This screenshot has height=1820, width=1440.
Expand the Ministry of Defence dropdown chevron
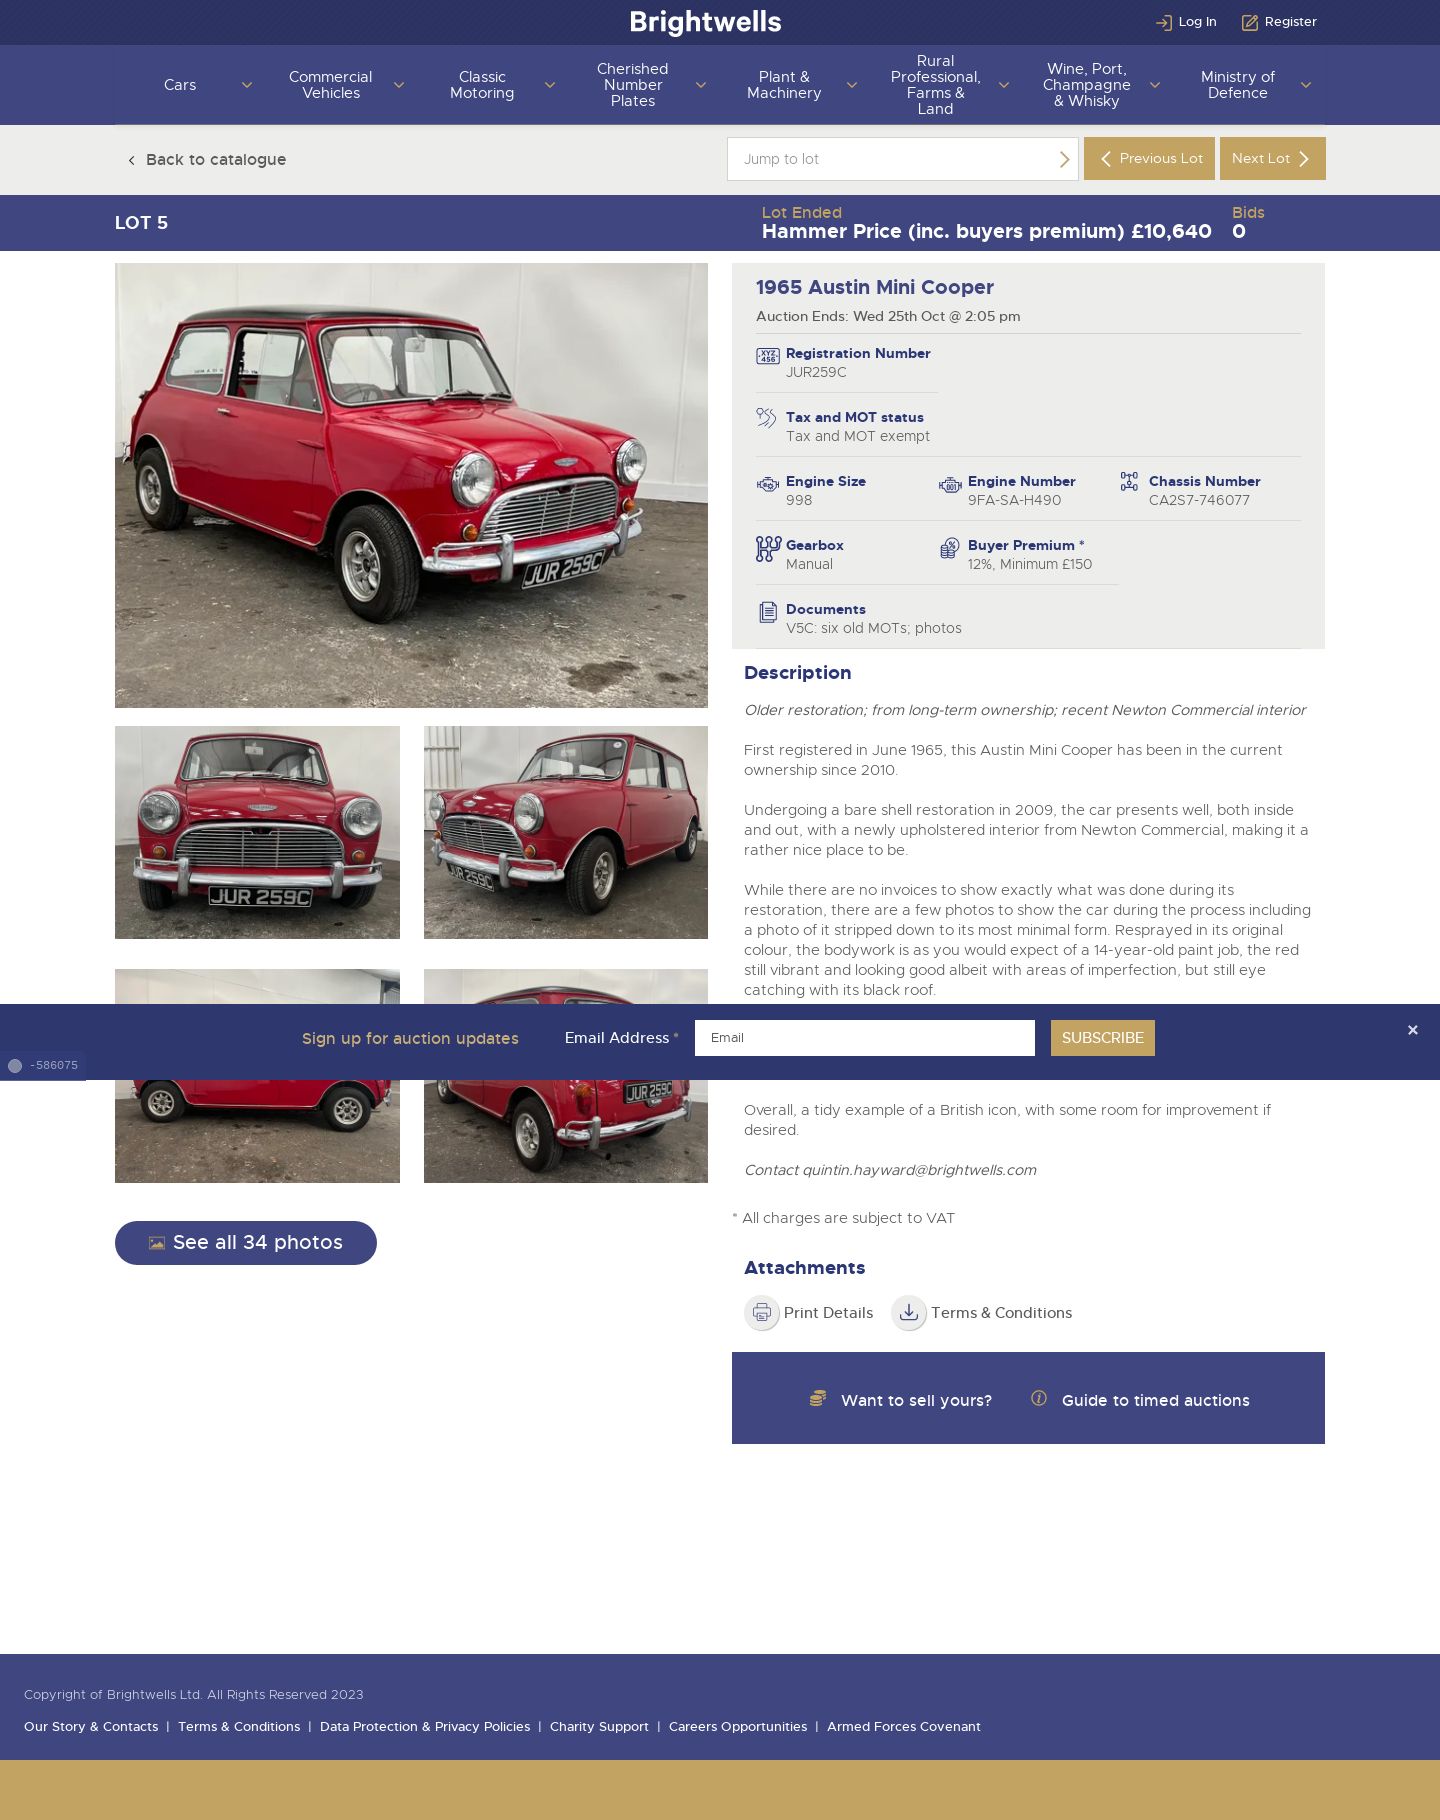[x=1305, y=85]
